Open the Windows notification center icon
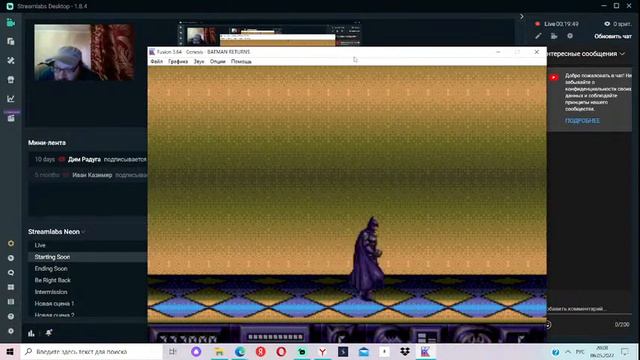640x360 pixels. pos(625,351)
